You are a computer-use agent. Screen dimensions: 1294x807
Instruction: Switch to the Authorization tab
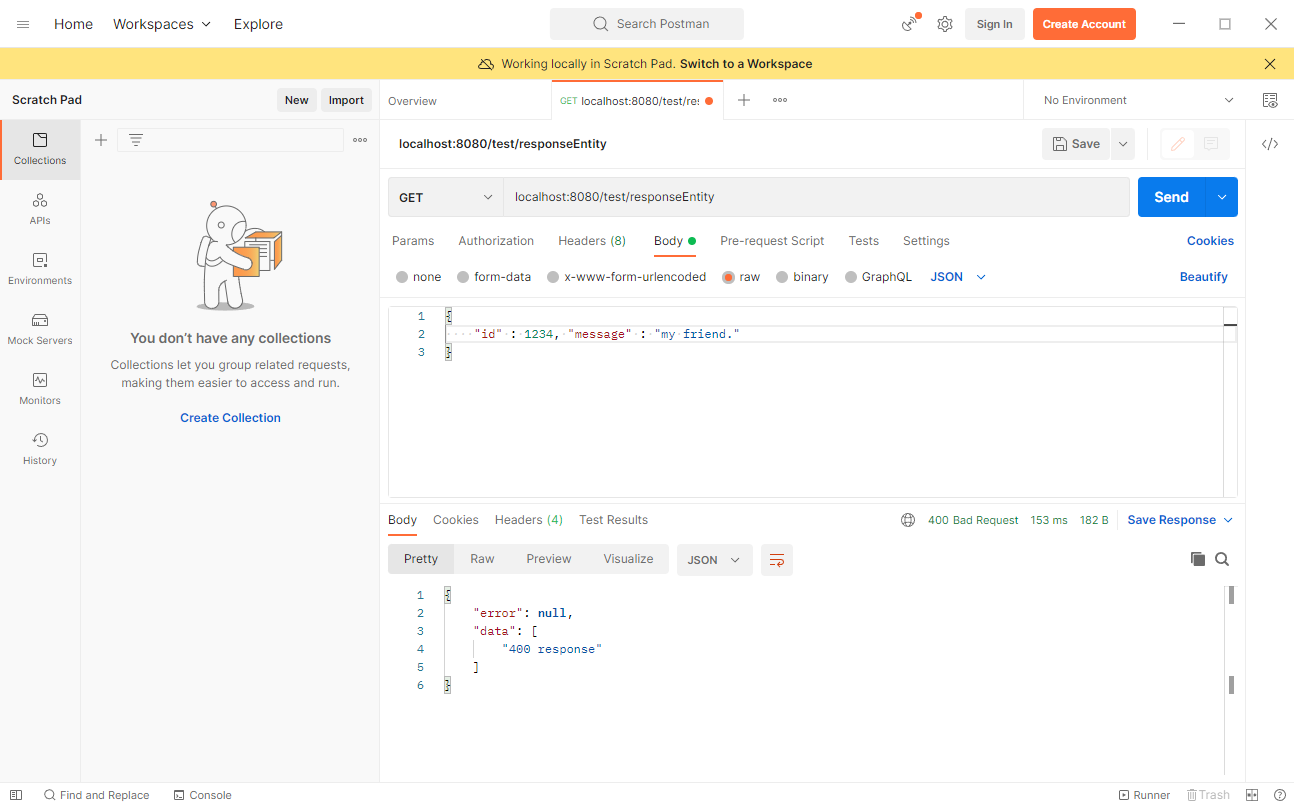click(x=496, y=241)
